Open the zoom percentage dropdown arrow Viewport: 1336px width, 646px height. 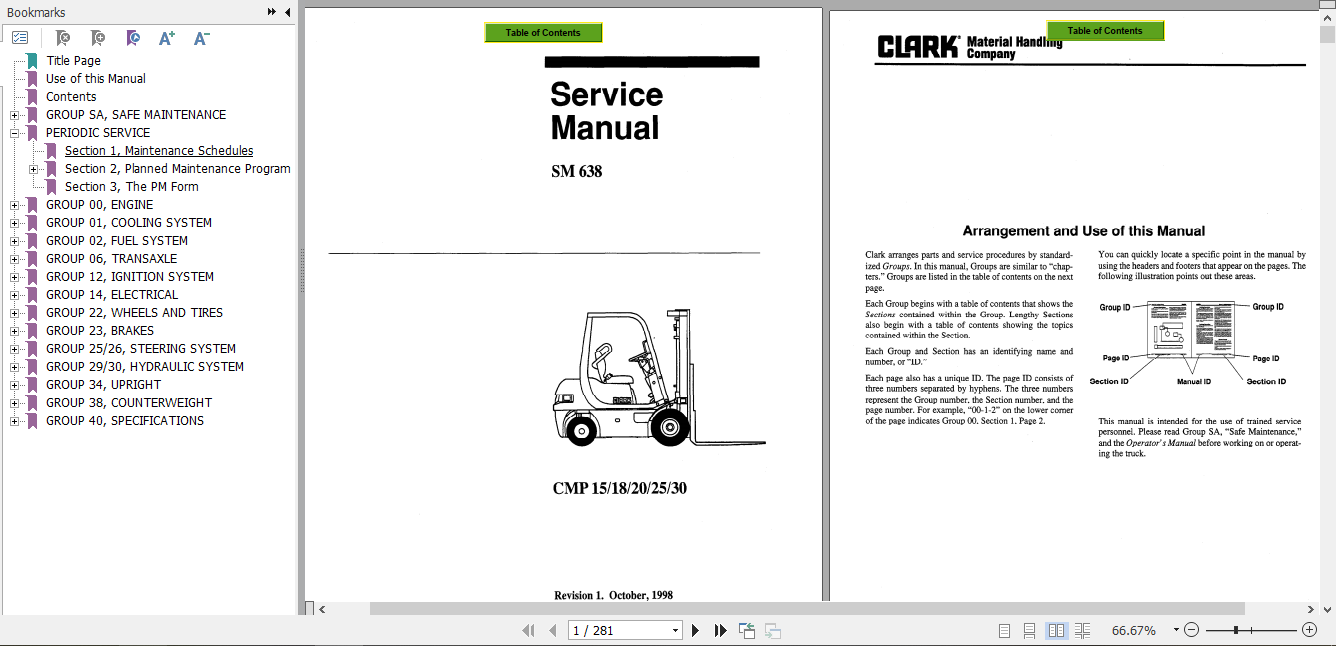(1176, 631)
